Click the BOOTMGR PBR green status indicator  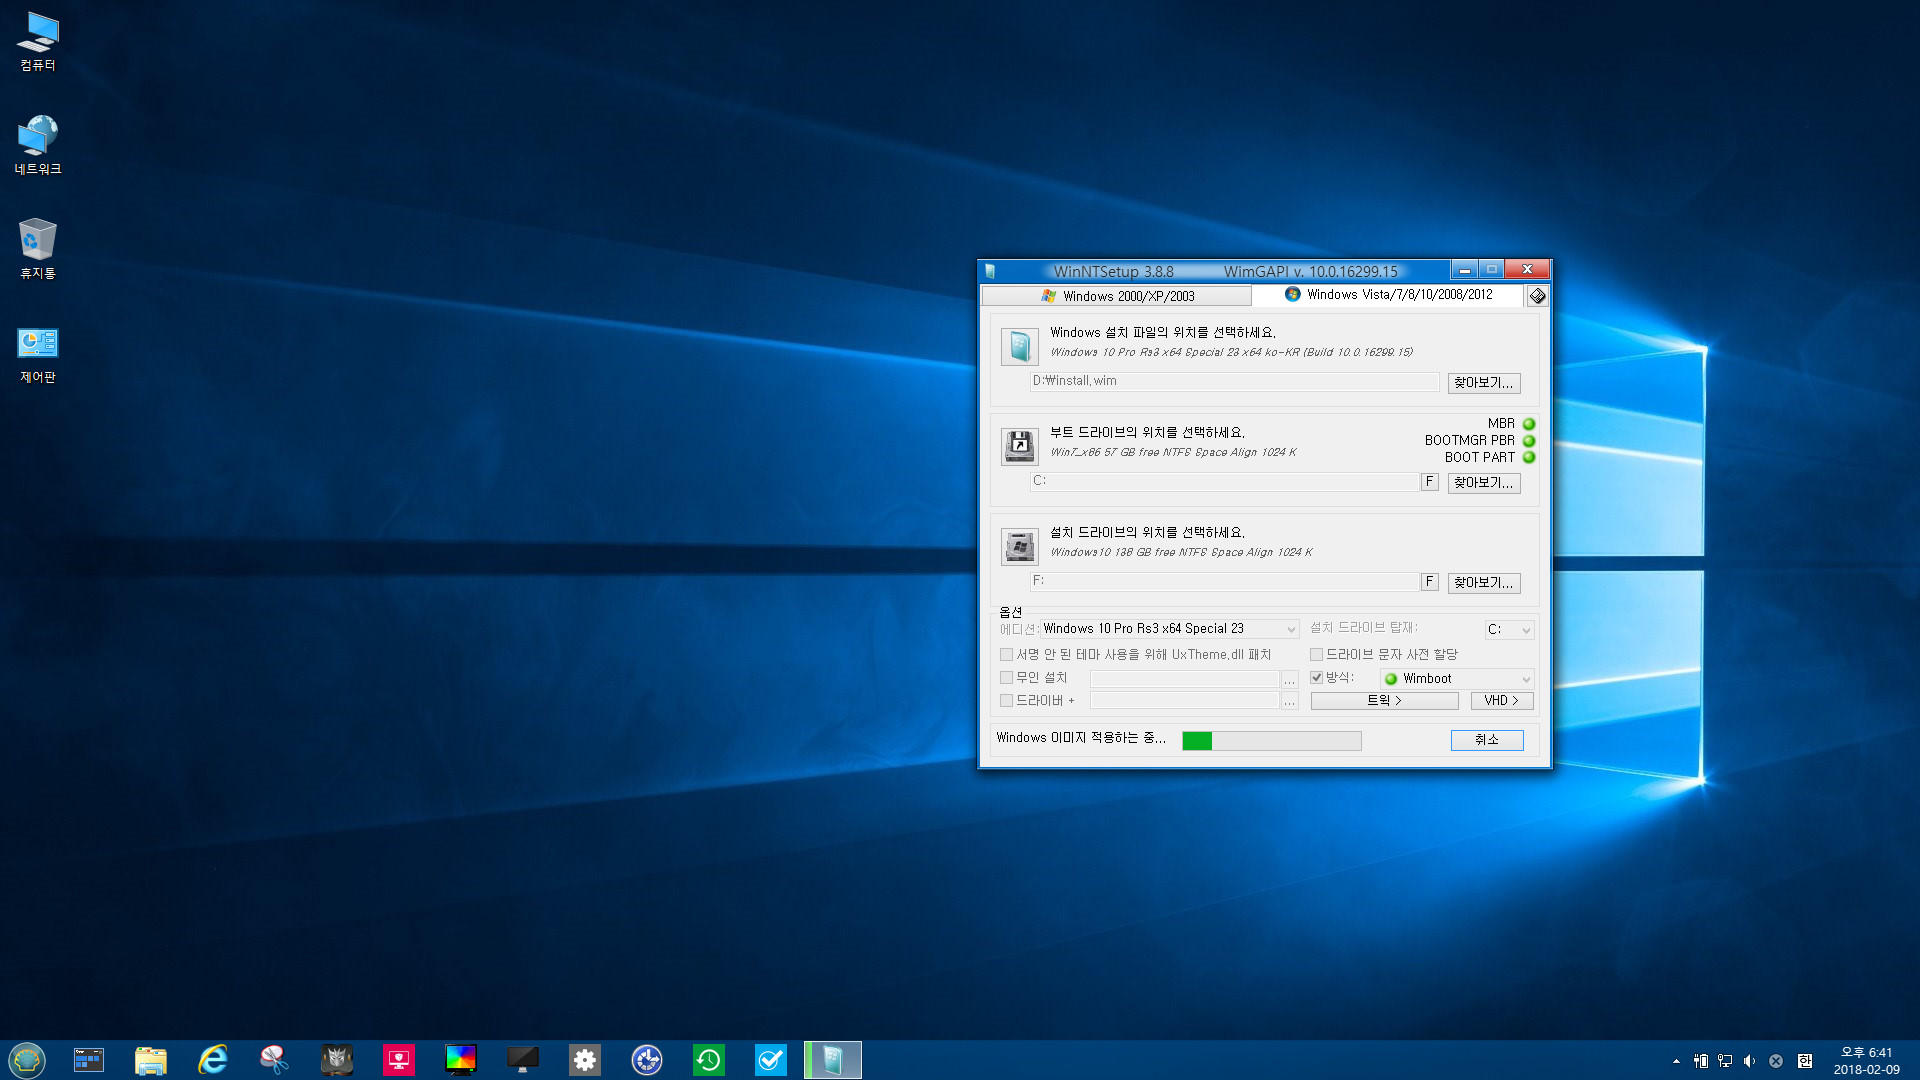[x=1529, y=441]
